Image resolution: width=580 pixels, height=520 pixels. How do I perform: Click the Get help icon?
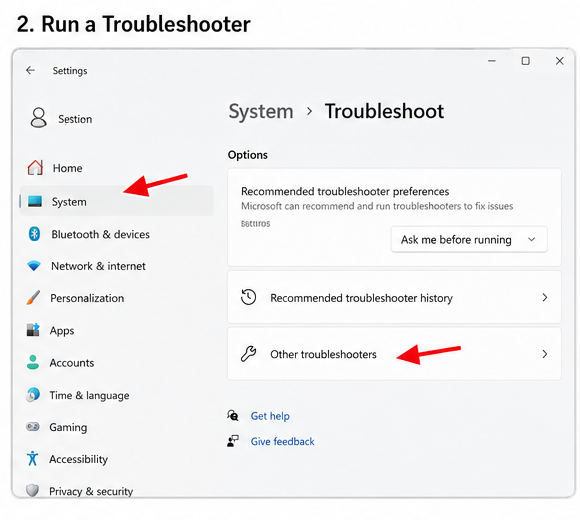[x=233, y=416]
